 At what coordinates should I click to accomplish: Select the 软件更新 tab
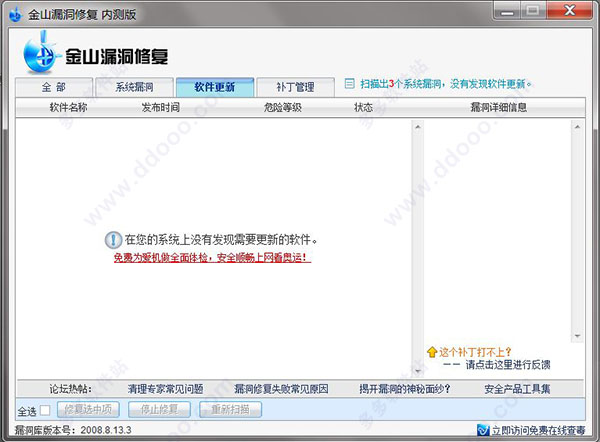(215, 87)
